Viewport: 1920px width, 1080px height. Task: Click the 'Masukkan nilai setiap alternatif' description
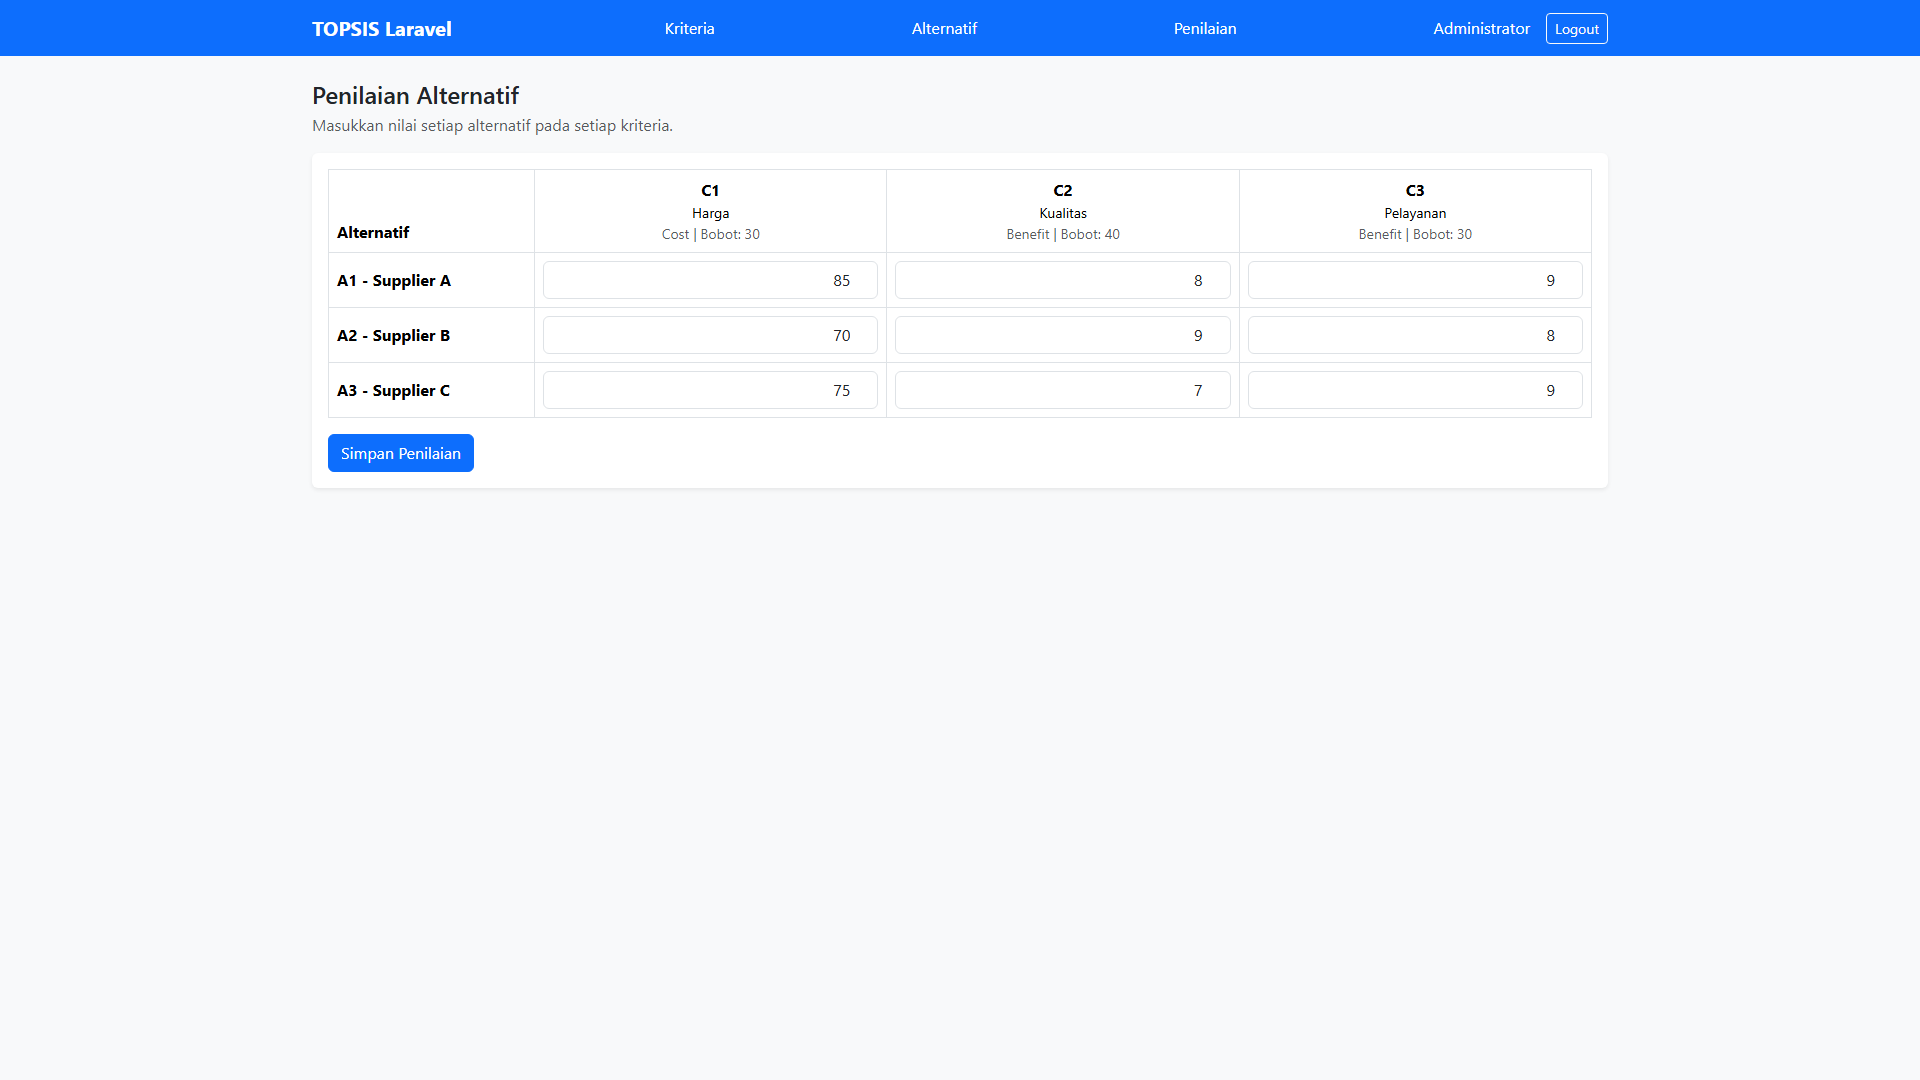(x=492, y=126)
